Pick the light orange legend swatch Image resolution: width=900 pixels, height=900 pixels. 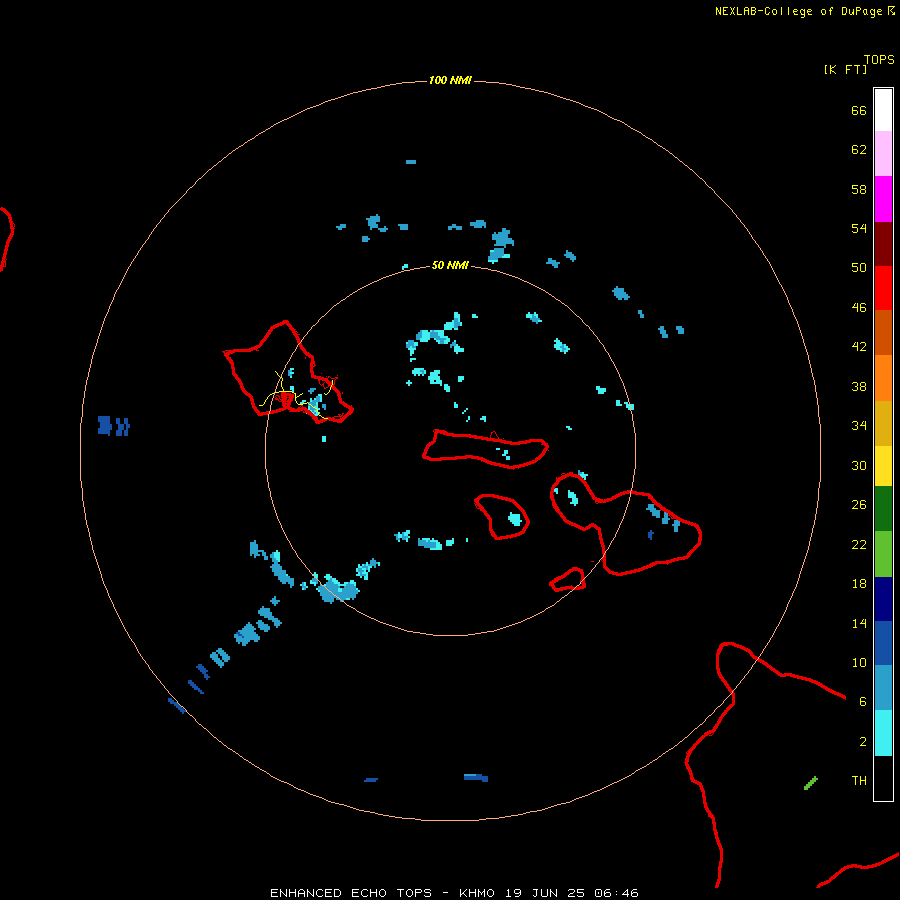point(883,378)
